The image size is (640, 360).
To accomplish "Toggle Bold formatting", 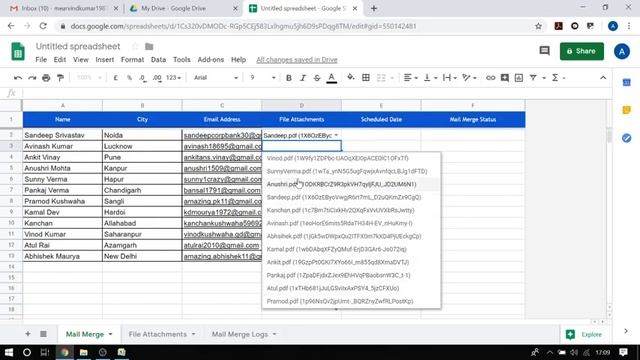I will tap(289, 78).
